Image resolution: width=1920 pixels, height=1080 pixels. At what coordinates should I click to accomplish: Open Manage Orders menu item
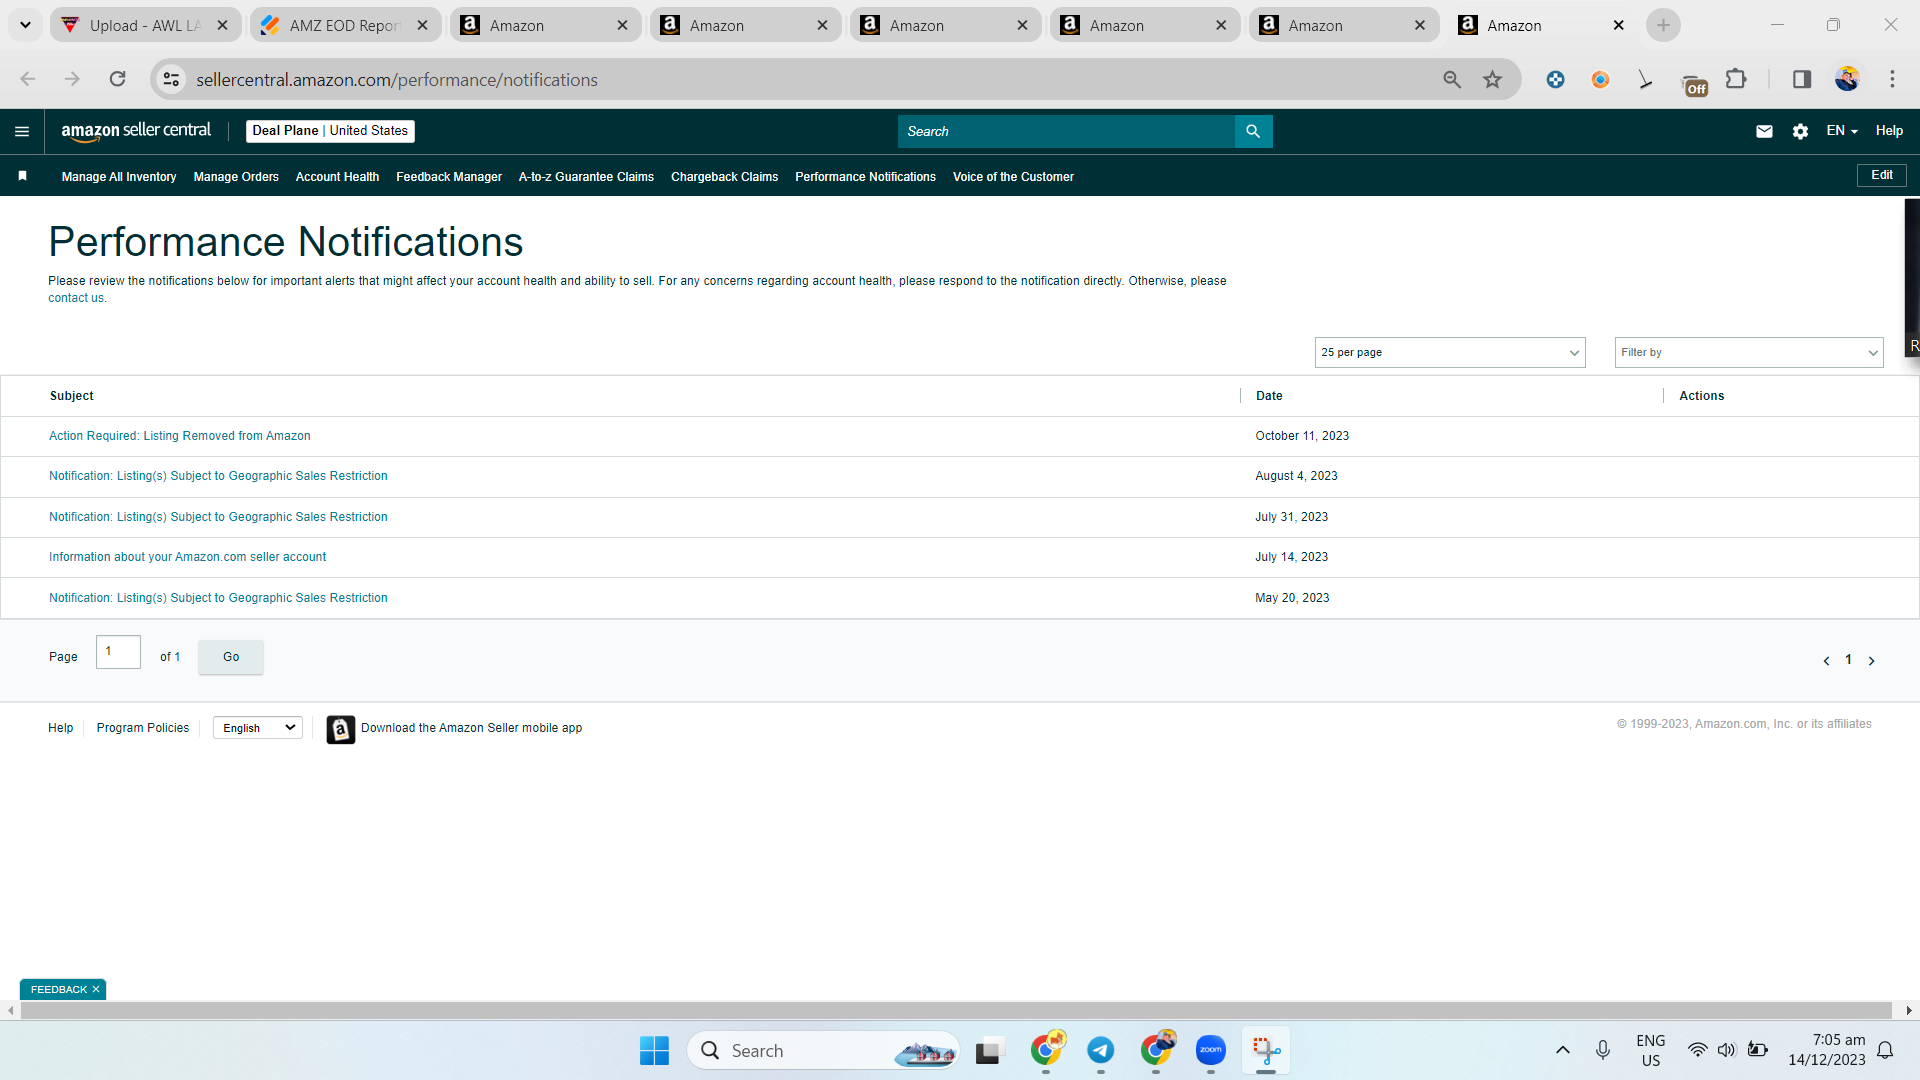(x=236, y=177)
